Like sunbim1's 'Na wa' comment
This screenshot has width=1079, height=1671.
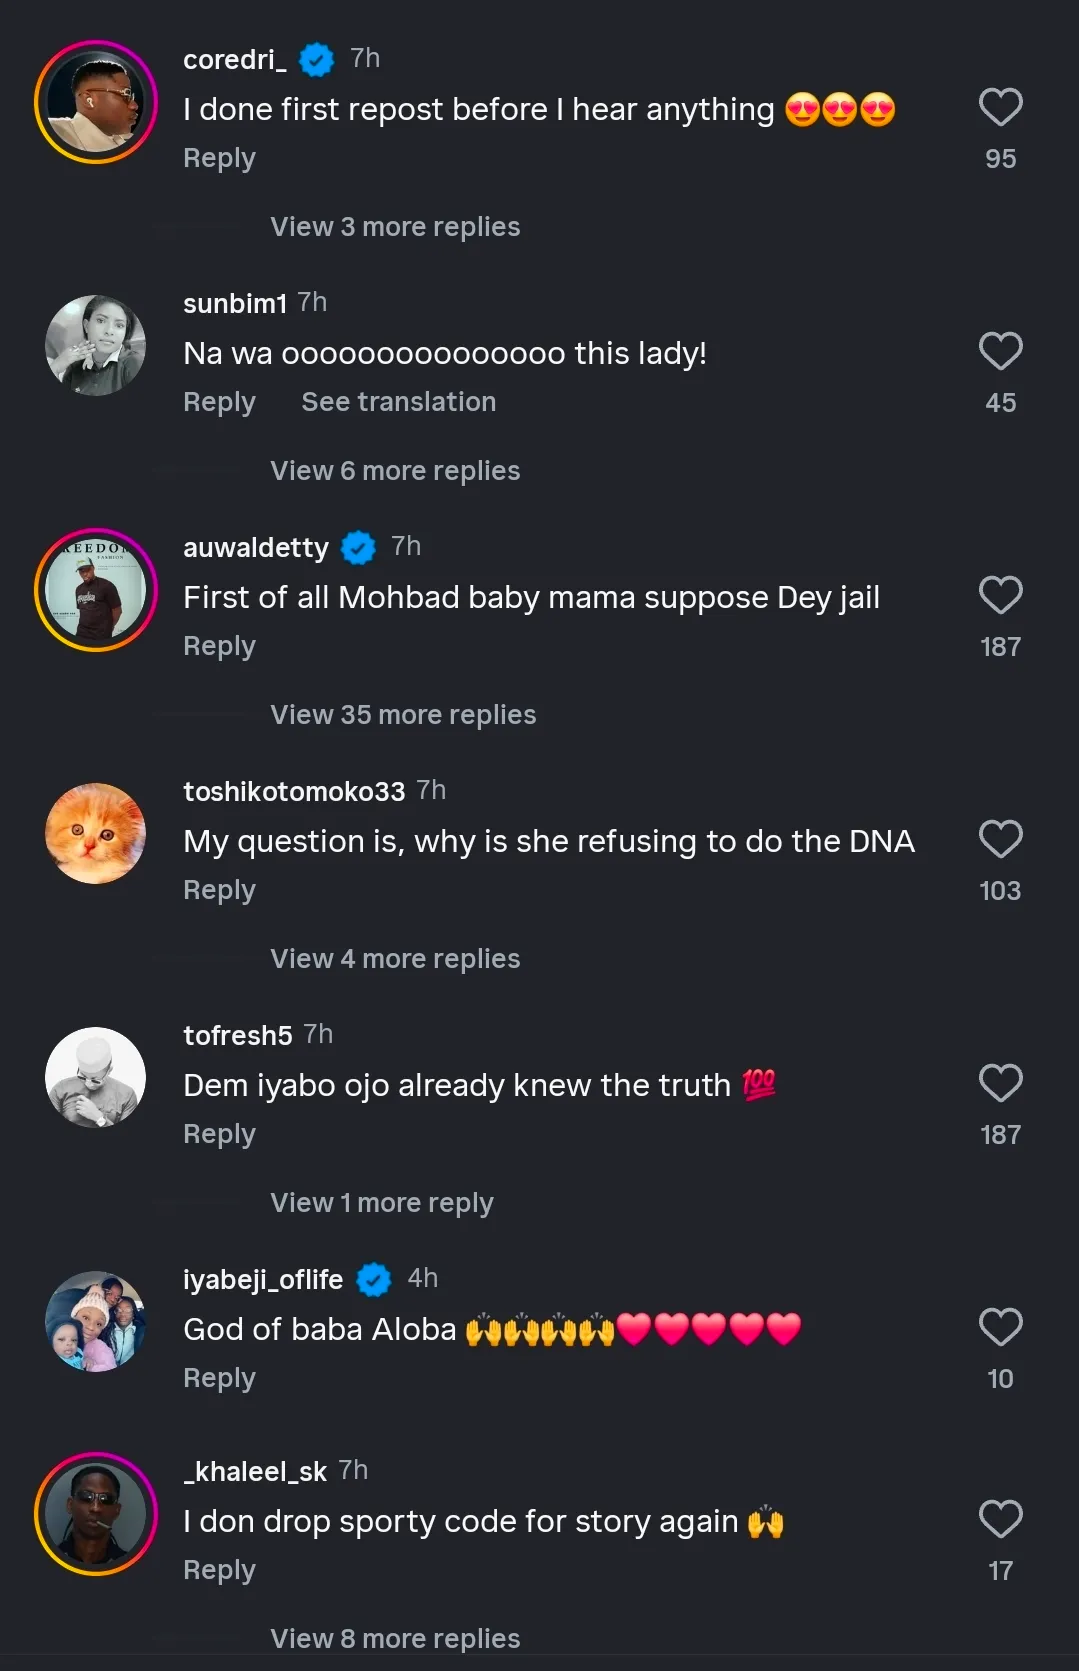(x=1000, y=352)
